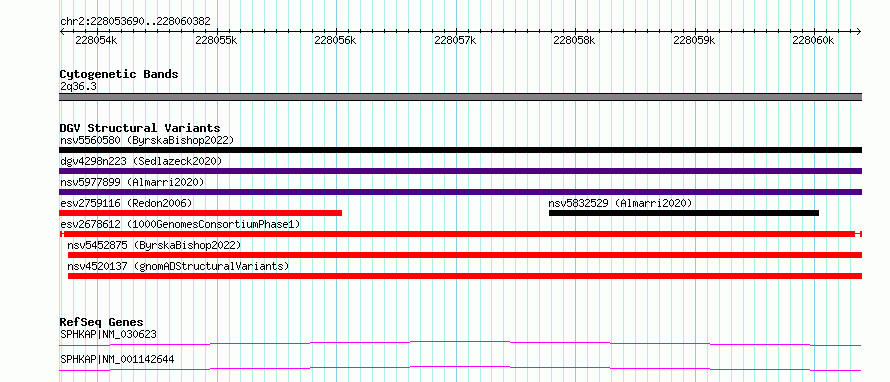Click the 228055k ruler tick label
This screenshot has width=890, height=382.
[216, 40]
